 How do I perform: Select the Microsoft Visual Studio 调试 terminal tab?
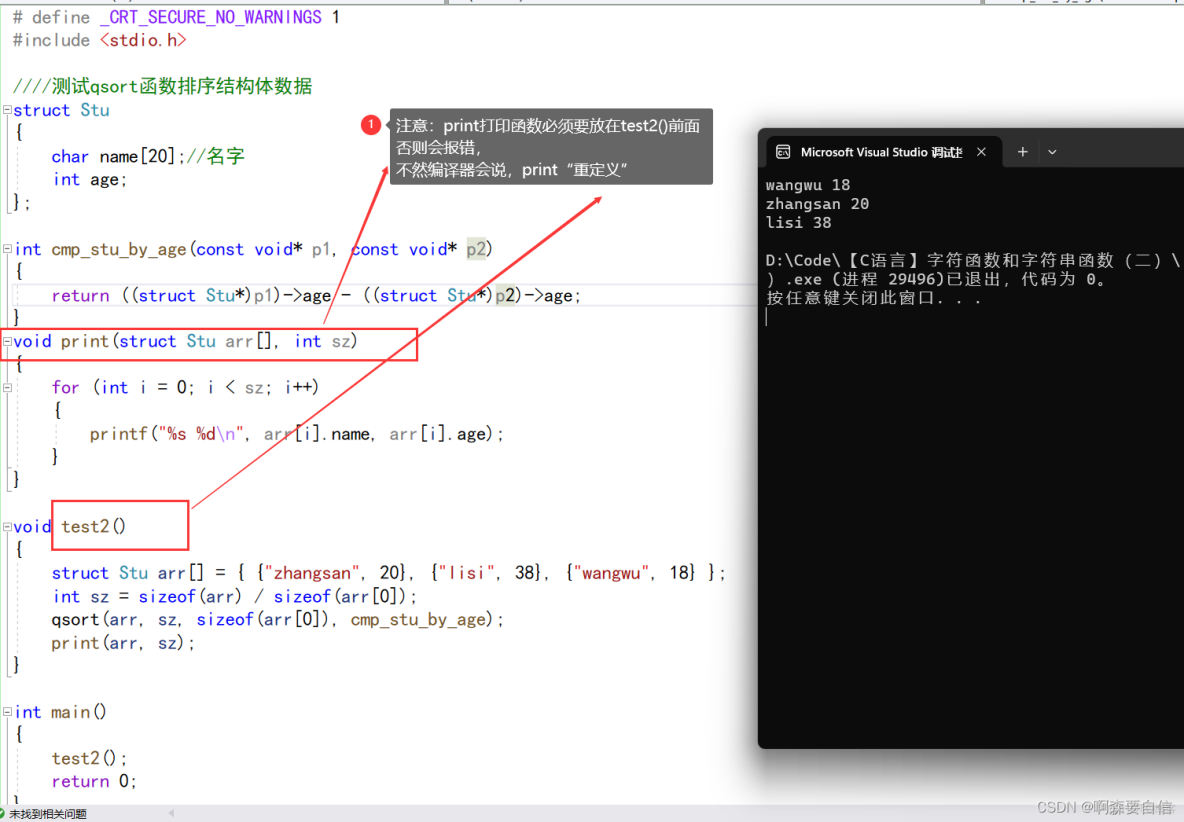tap(880, 152)
